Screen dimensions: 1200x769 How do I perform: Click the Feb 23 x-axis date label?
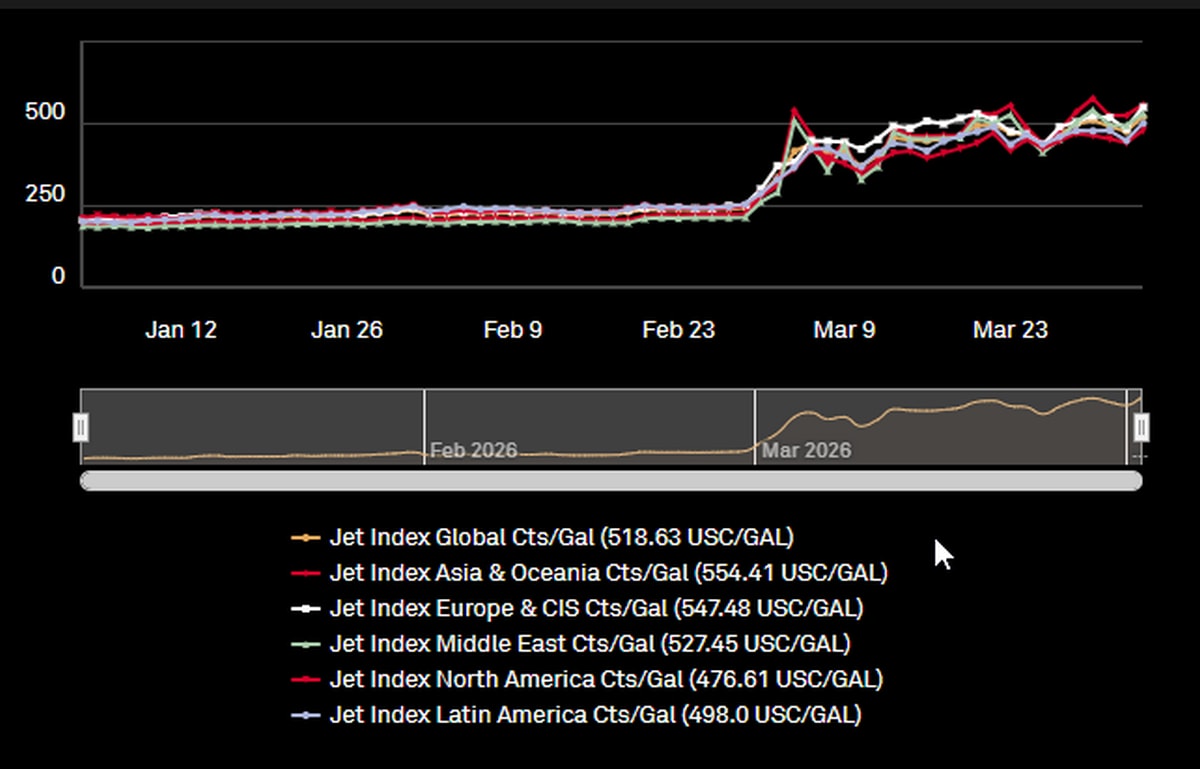[678, 330]
